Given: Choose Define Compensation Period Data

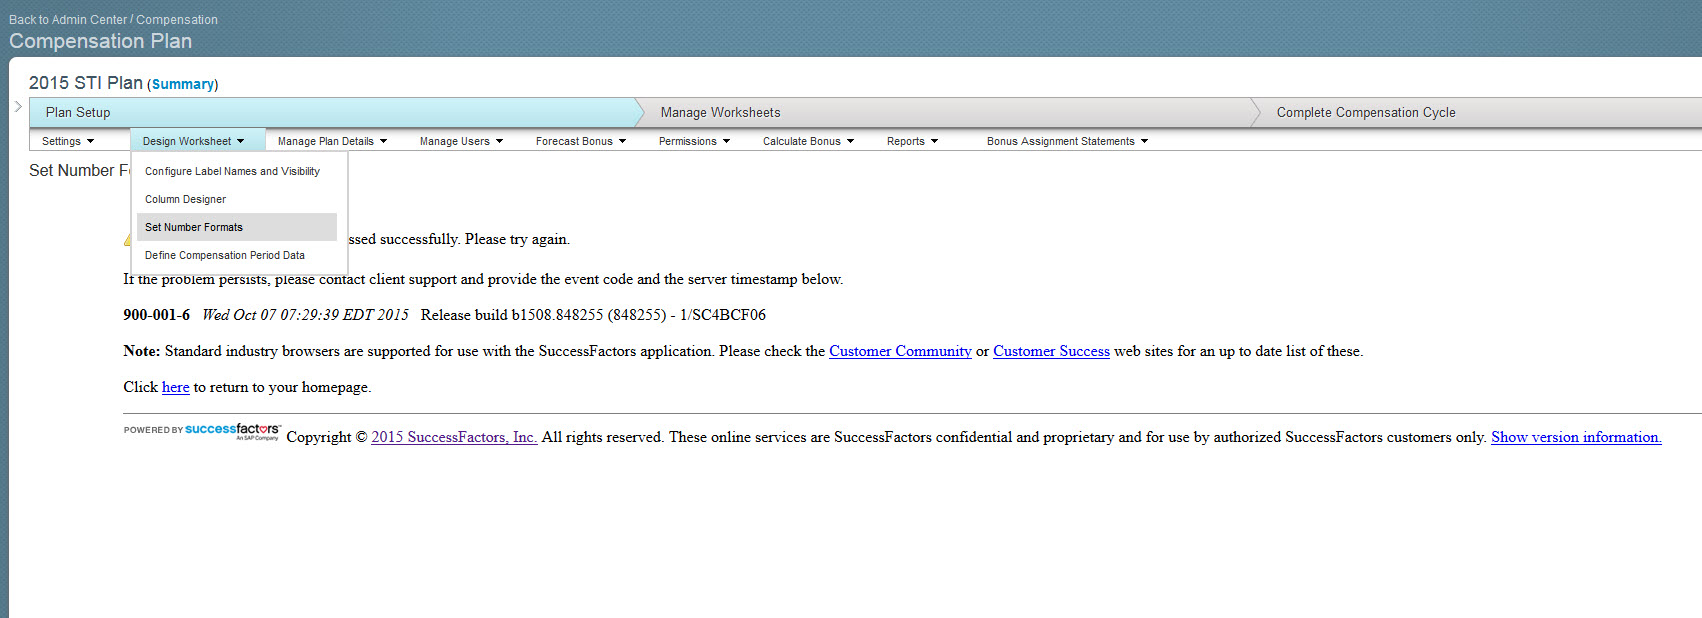Looking at the screenshot, I should 237,255.
